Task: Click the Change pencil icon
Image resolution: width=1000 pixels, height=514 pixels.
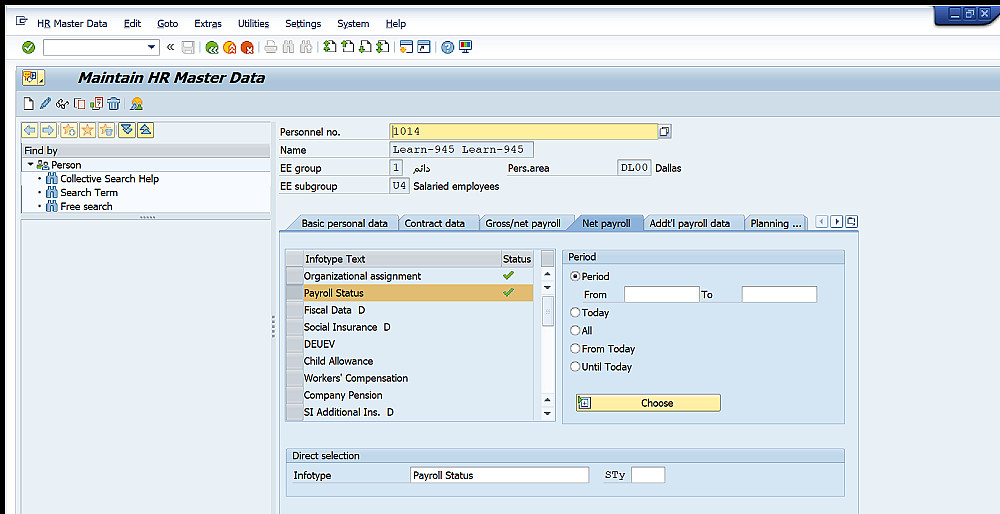Action: coord(45,103)
